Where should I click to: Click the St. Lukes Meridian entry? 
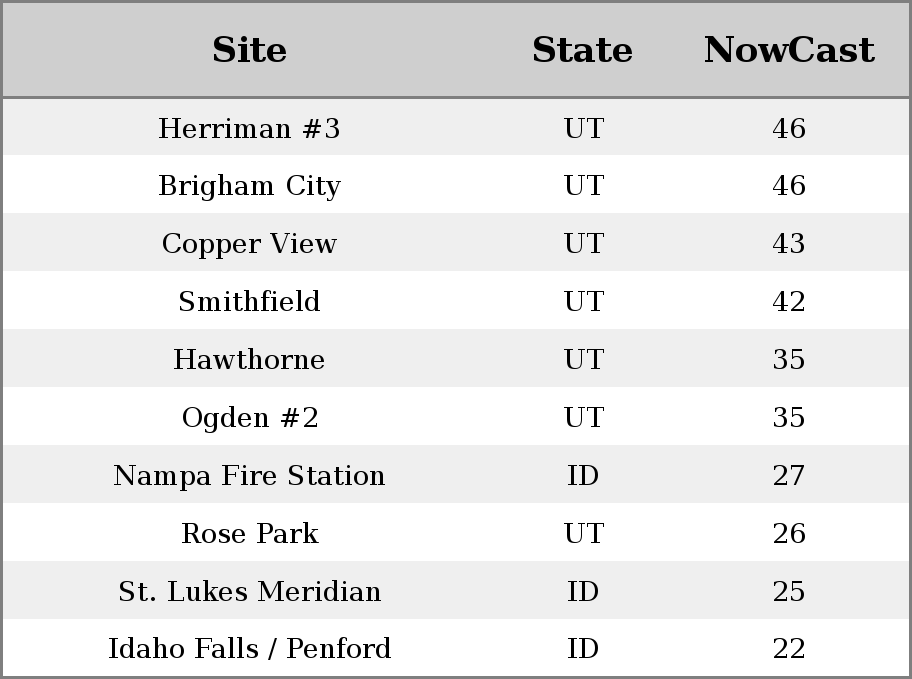pos(250,591)
